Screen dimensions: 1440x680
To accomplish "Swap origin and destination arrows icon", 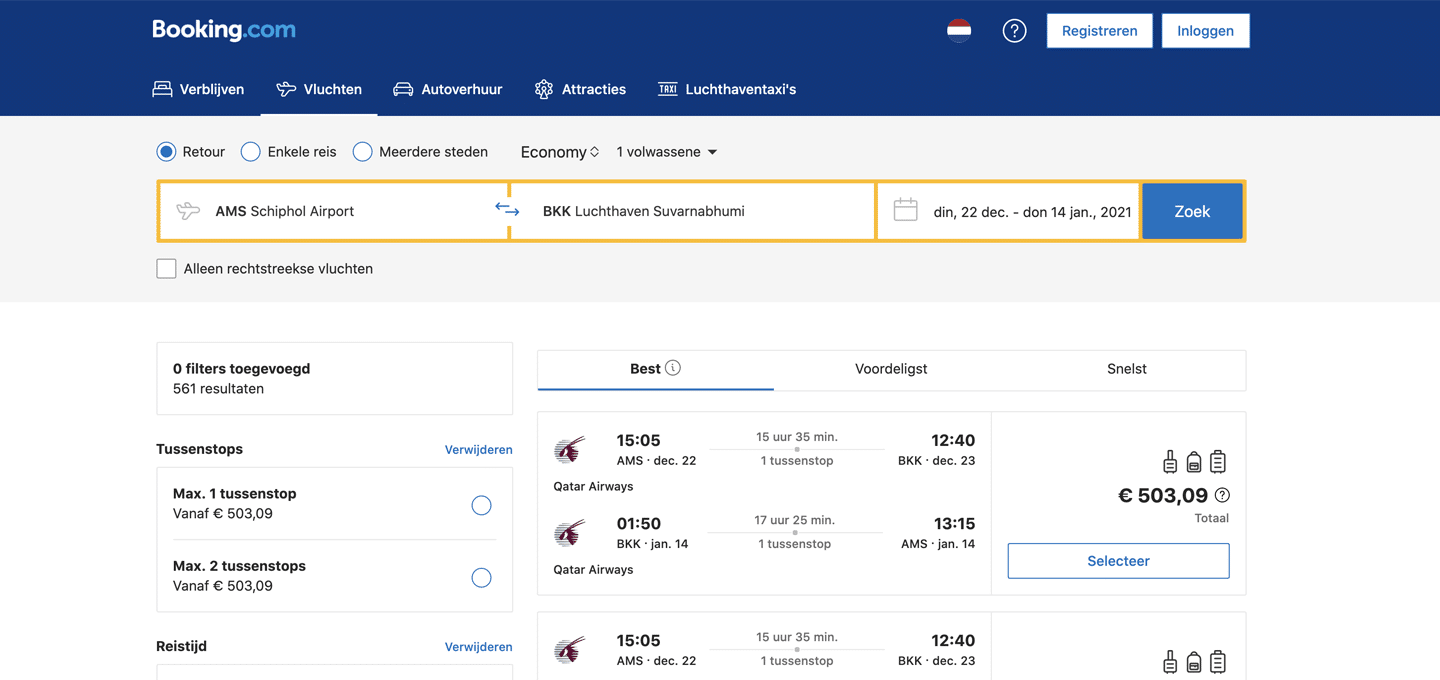I will click(507, 209).
